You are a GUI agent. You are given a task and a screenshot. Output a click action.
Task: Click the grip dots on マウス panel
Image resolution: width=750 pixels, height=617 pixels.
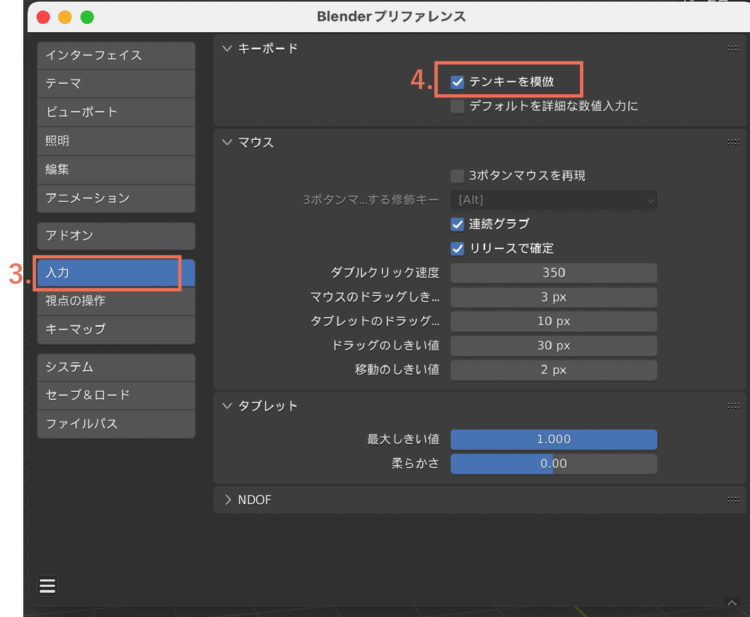[733, 142]
